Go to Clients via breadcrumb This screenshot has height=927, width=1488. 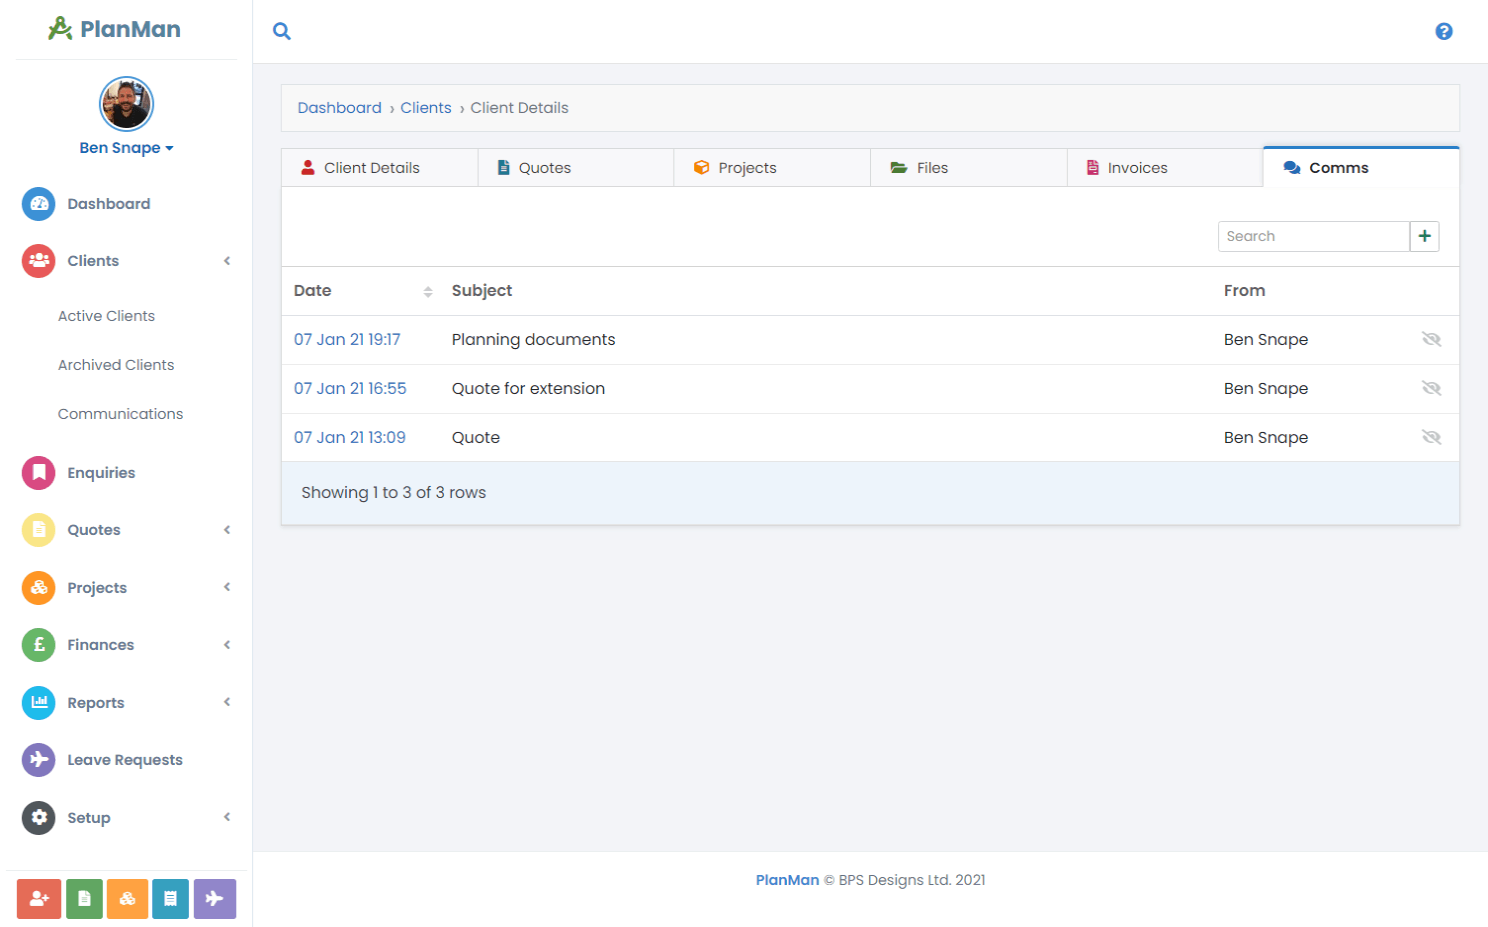point(426,108)
